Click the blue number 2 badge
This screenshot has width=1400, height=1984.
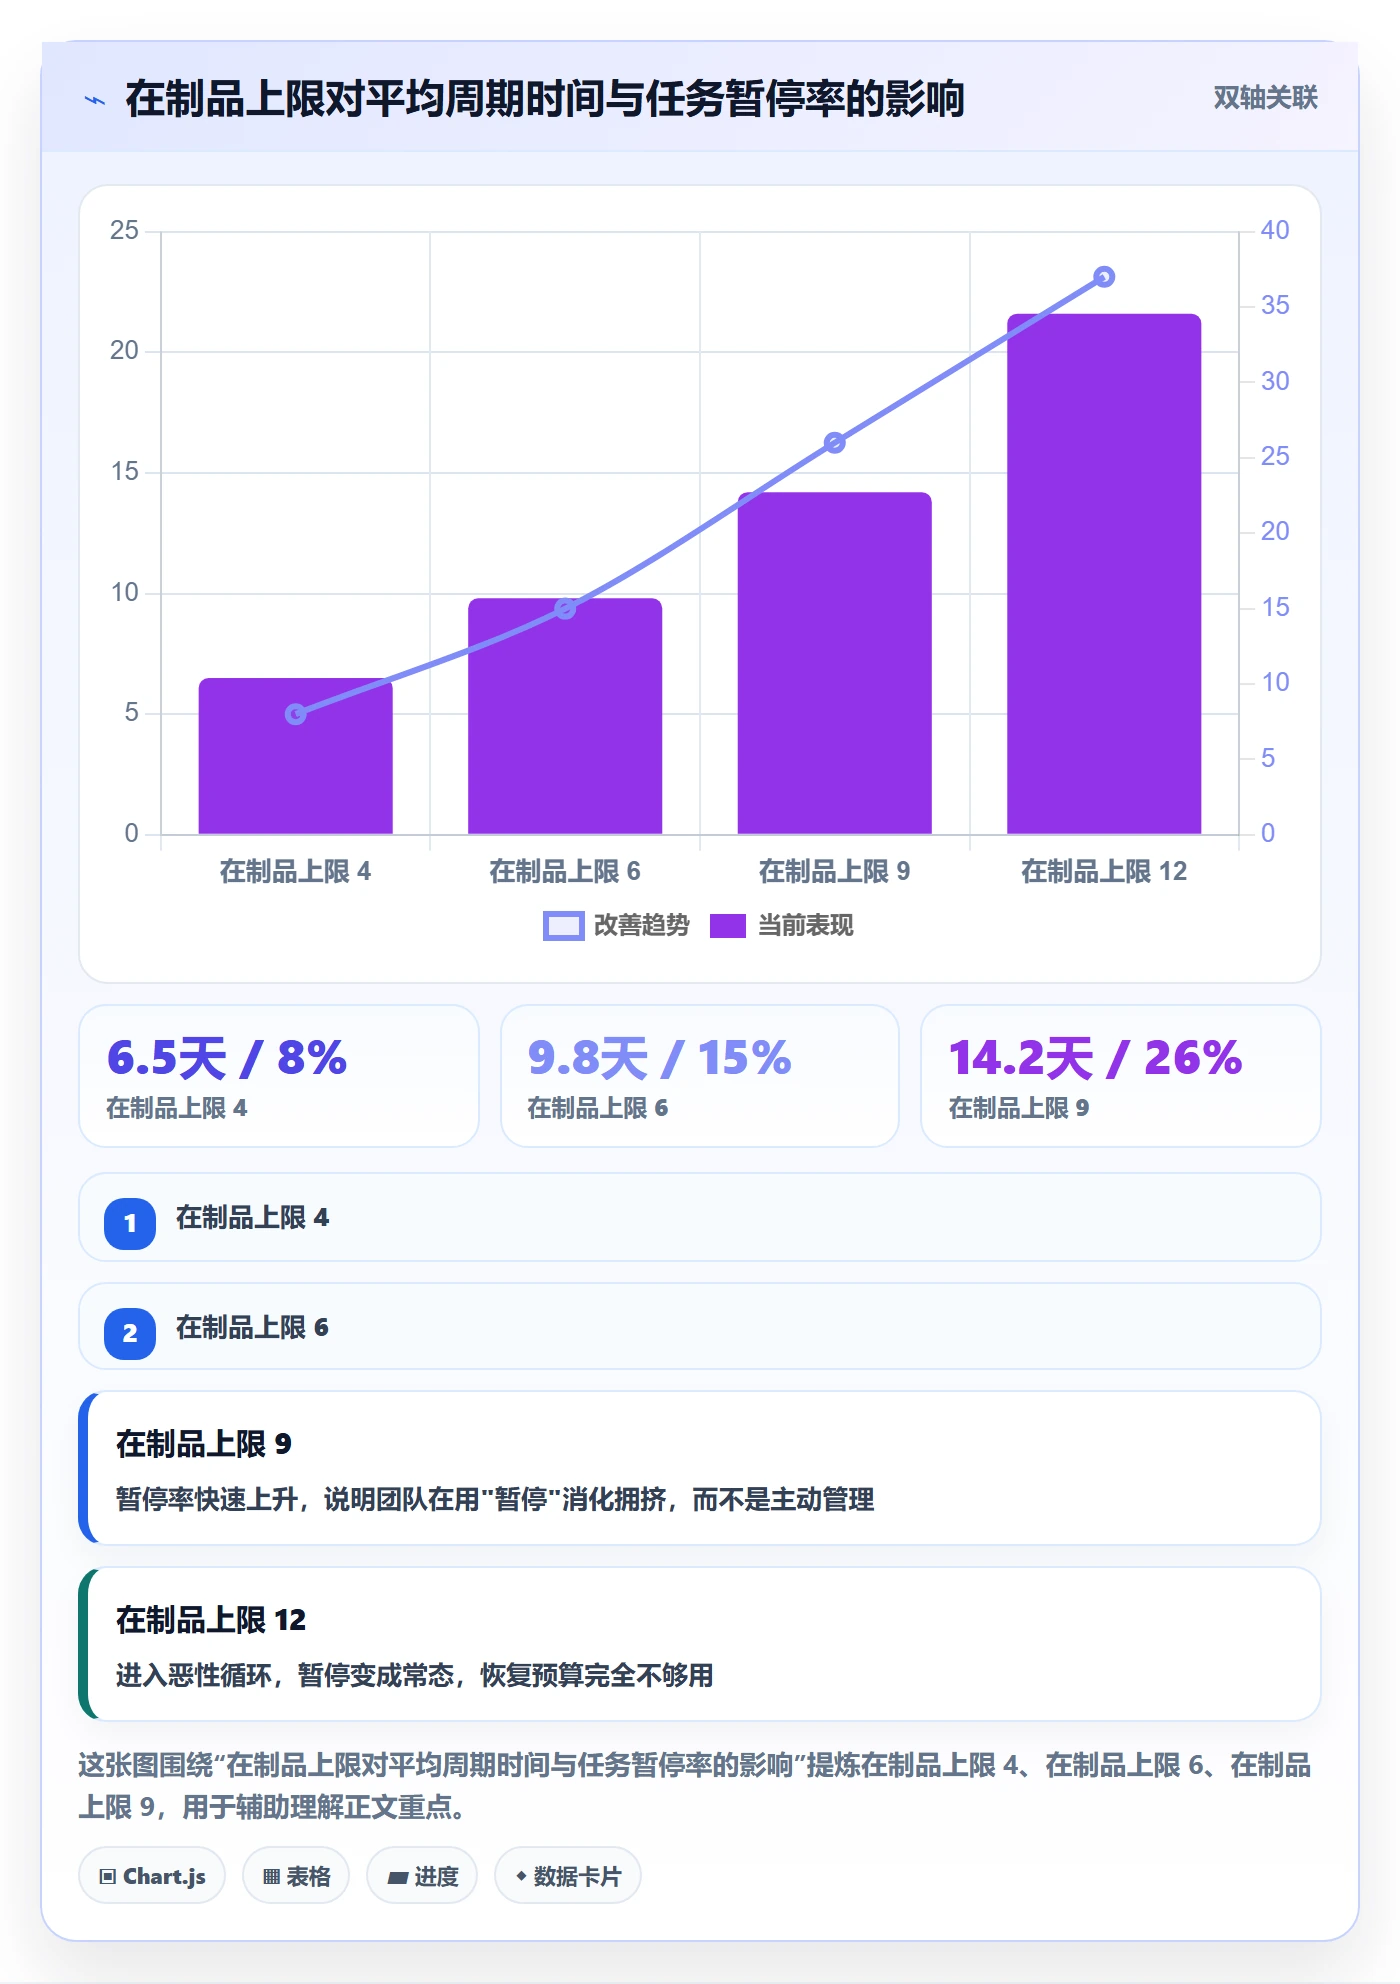pyautogui.click(x=130, y=1333)
